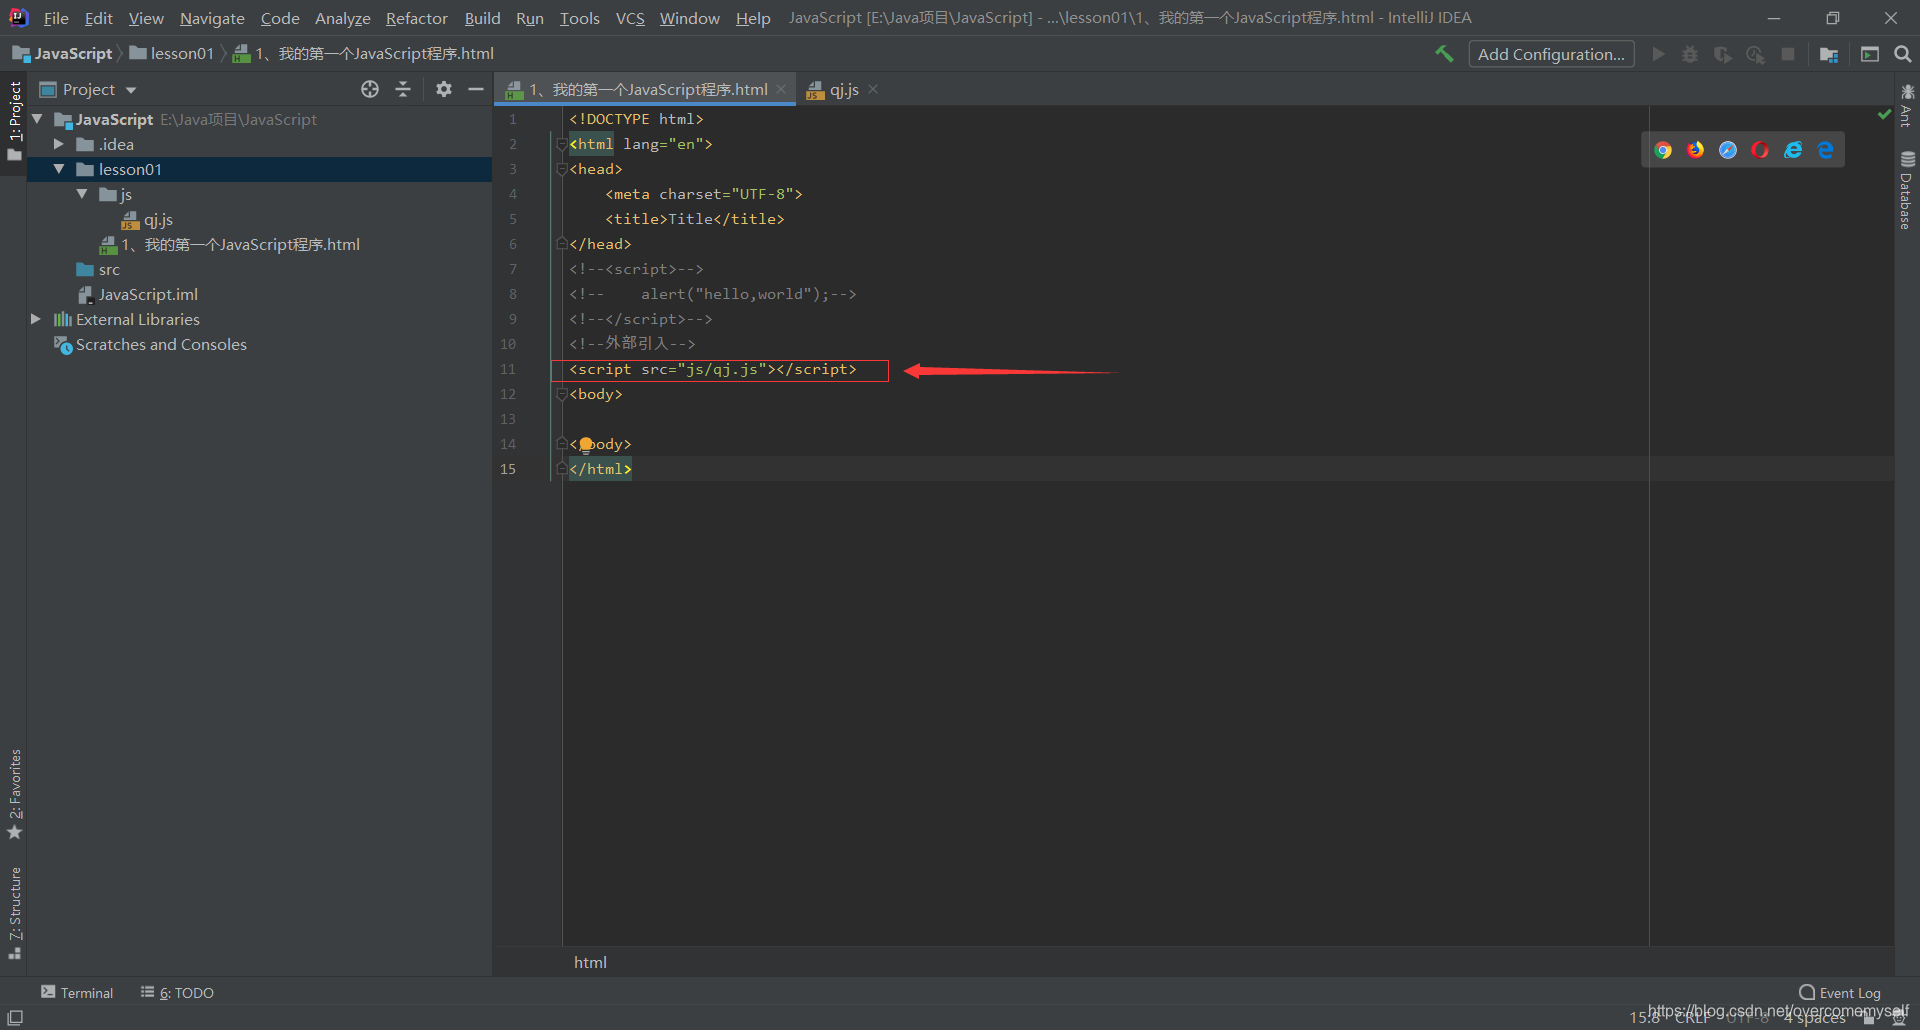Click the Run Anything icon
This screenshot has height=1030, width=1920.
(x=1870, y=54)
